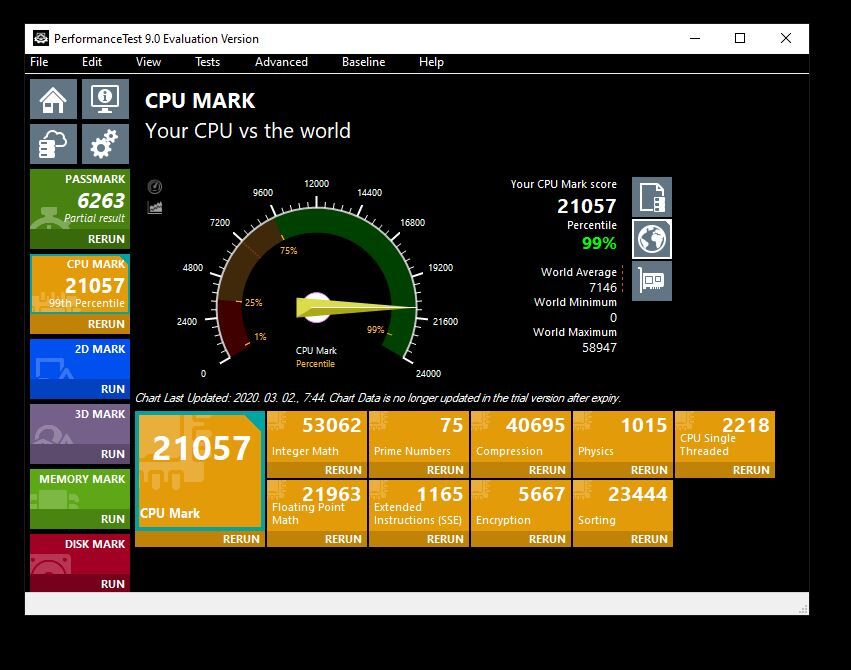Screen dimensions: 851x670
Task: Select the Physics 1015 tile
Action: pyautogui.click(x=623, y=437)
